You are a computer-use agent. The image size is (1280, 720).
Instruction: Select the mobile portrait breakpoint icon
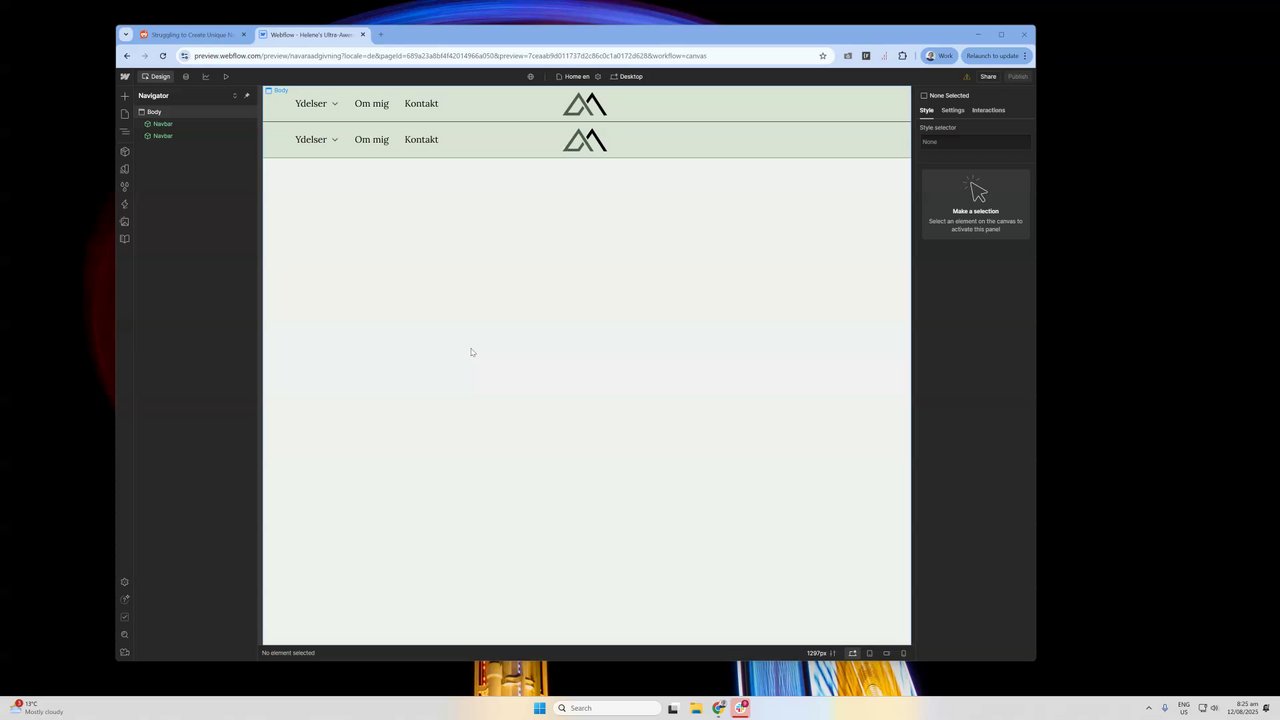pyautogui.click(x=903, y=653)
